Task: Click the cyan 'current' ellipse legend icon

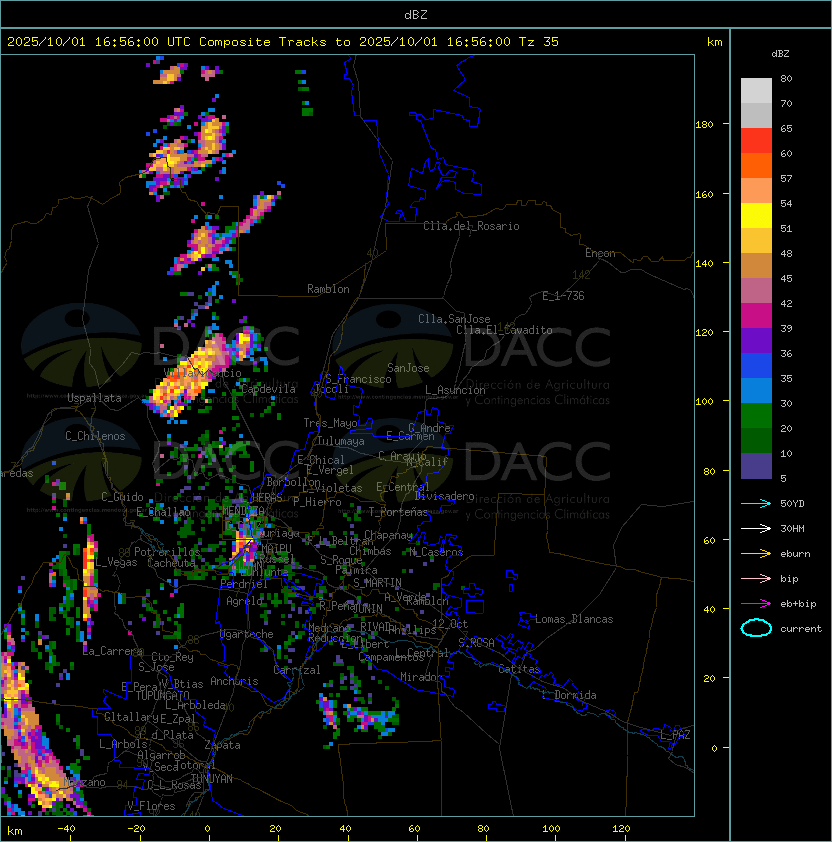Action: point(756,628)
